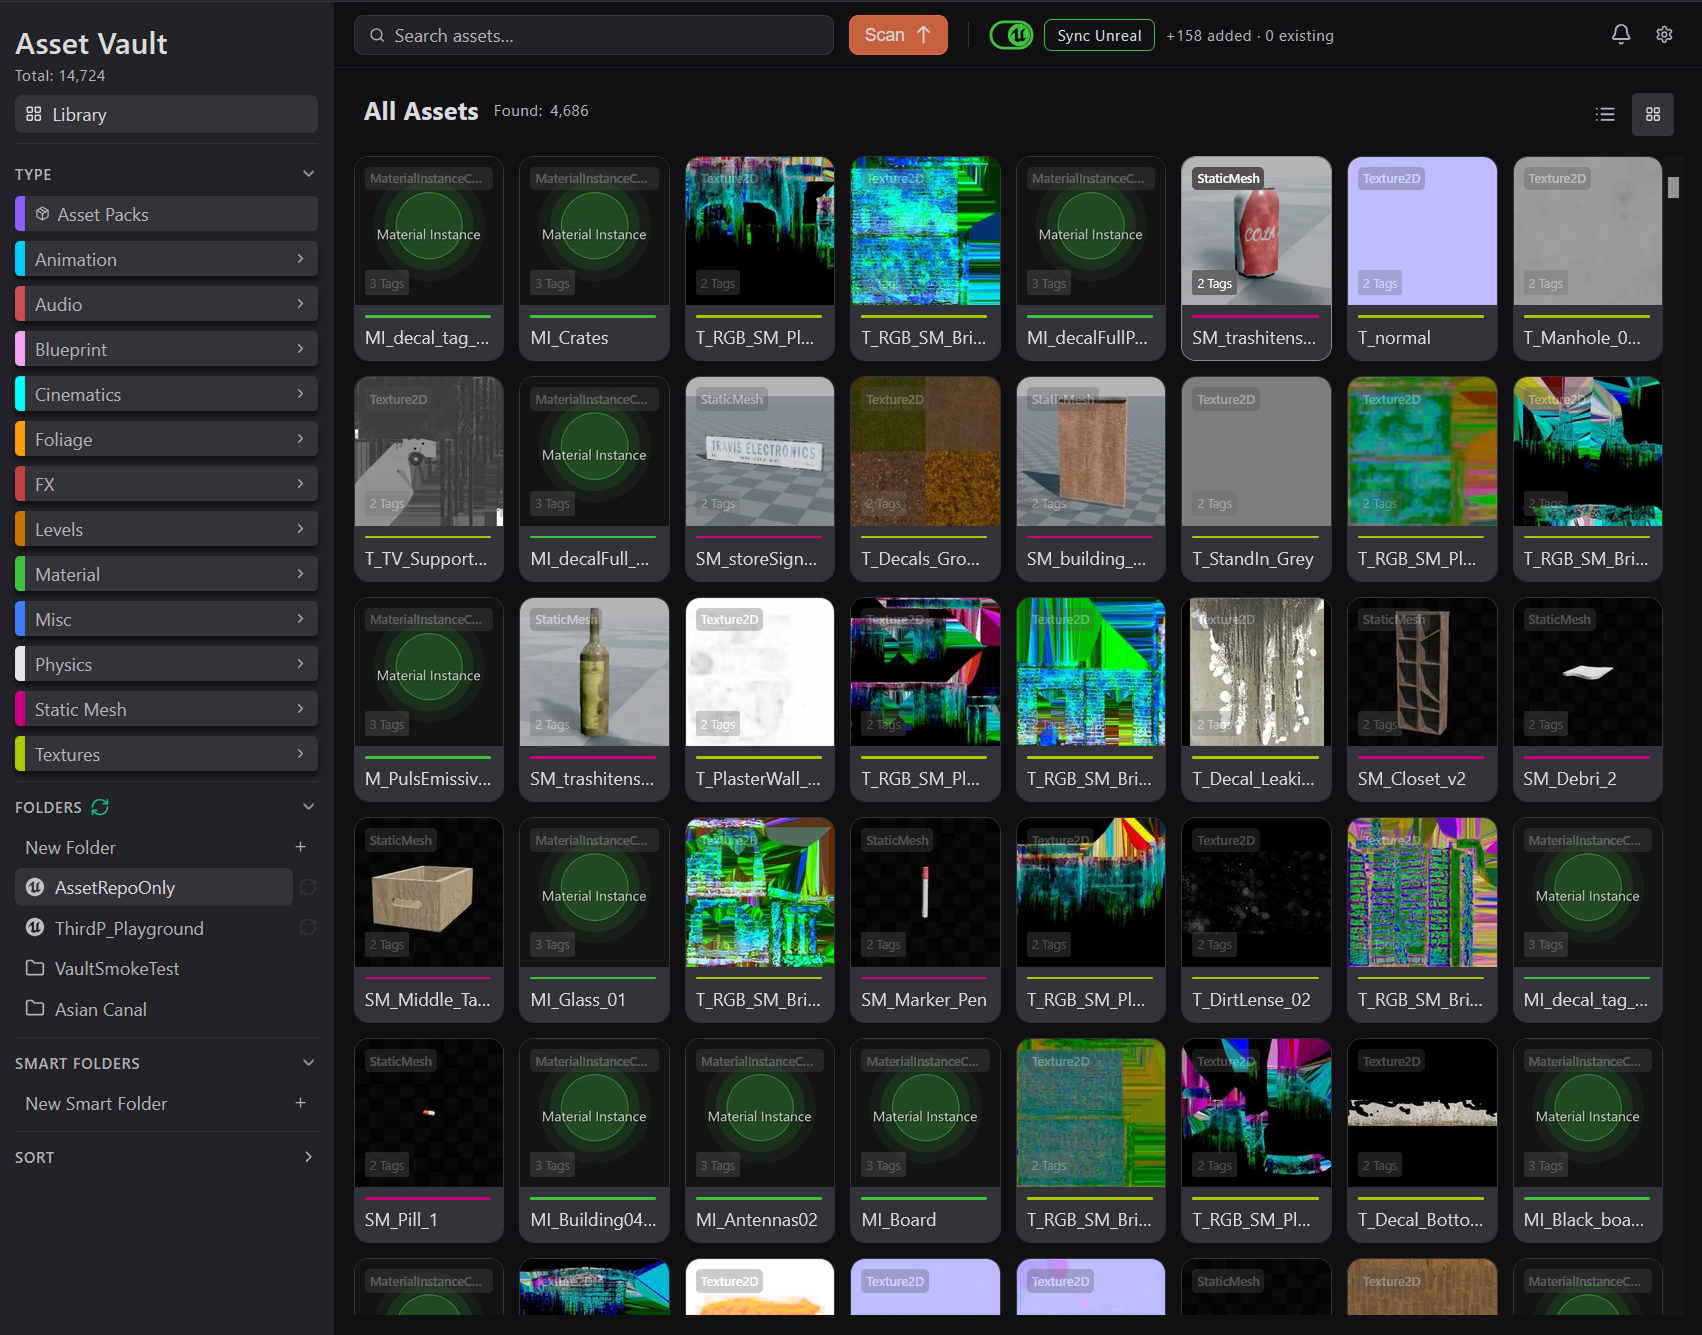
Task: Click the Physics white color bar
Action: [20, 664]
